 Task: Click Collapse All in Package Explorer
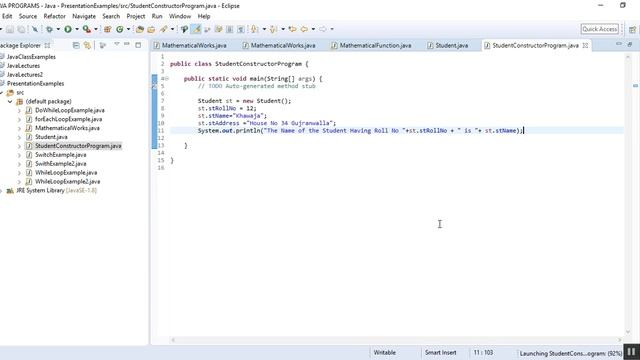(x=76, y=45)
